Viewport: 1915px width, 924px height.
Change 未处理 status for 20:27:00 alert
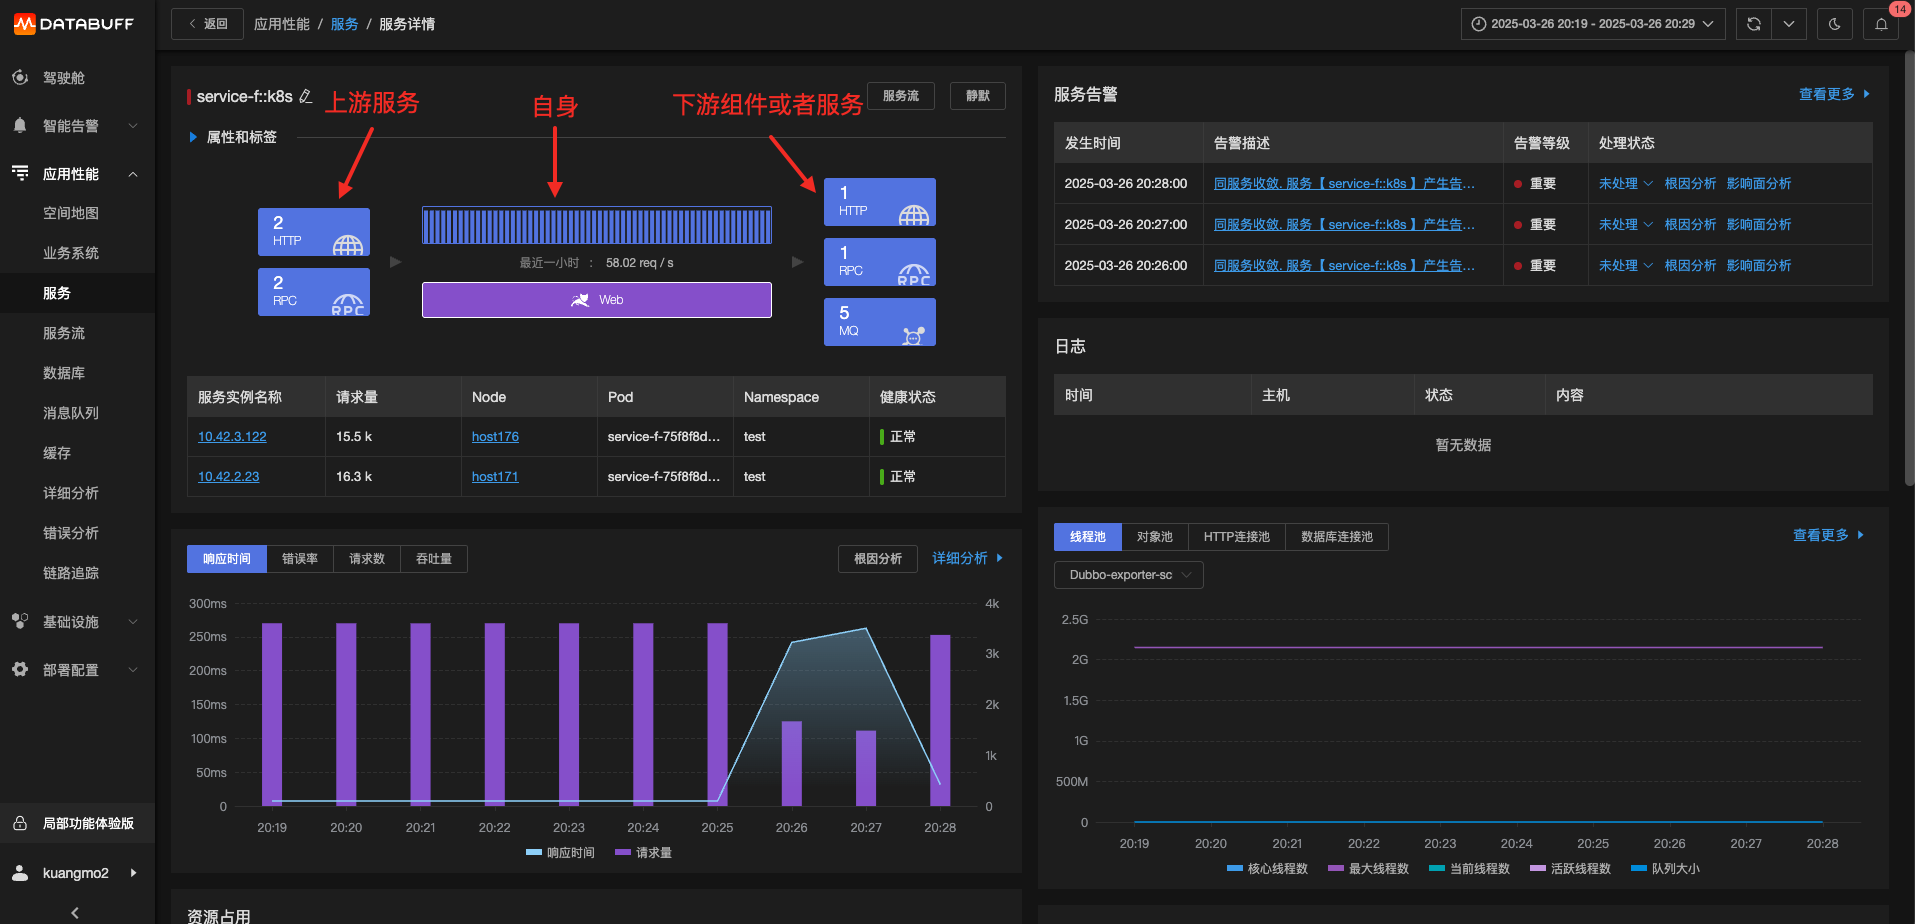click(x=1626, y=224)
